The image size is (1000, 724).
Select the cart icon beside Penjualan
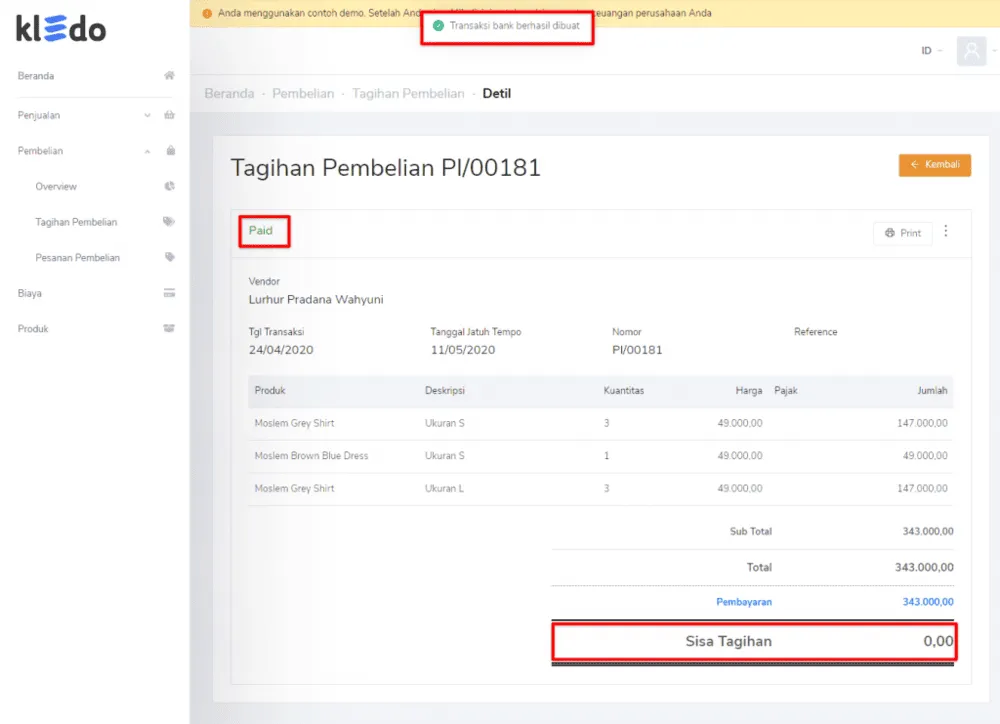[x=169, y=115]
